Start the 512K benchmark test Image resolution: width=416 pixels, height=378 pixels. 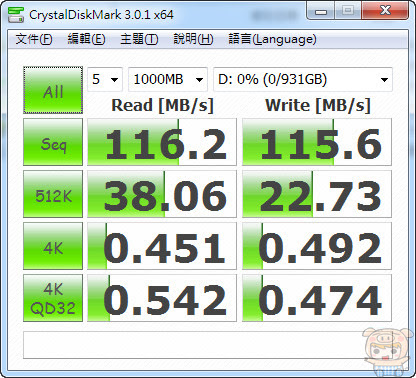point(53,194)
